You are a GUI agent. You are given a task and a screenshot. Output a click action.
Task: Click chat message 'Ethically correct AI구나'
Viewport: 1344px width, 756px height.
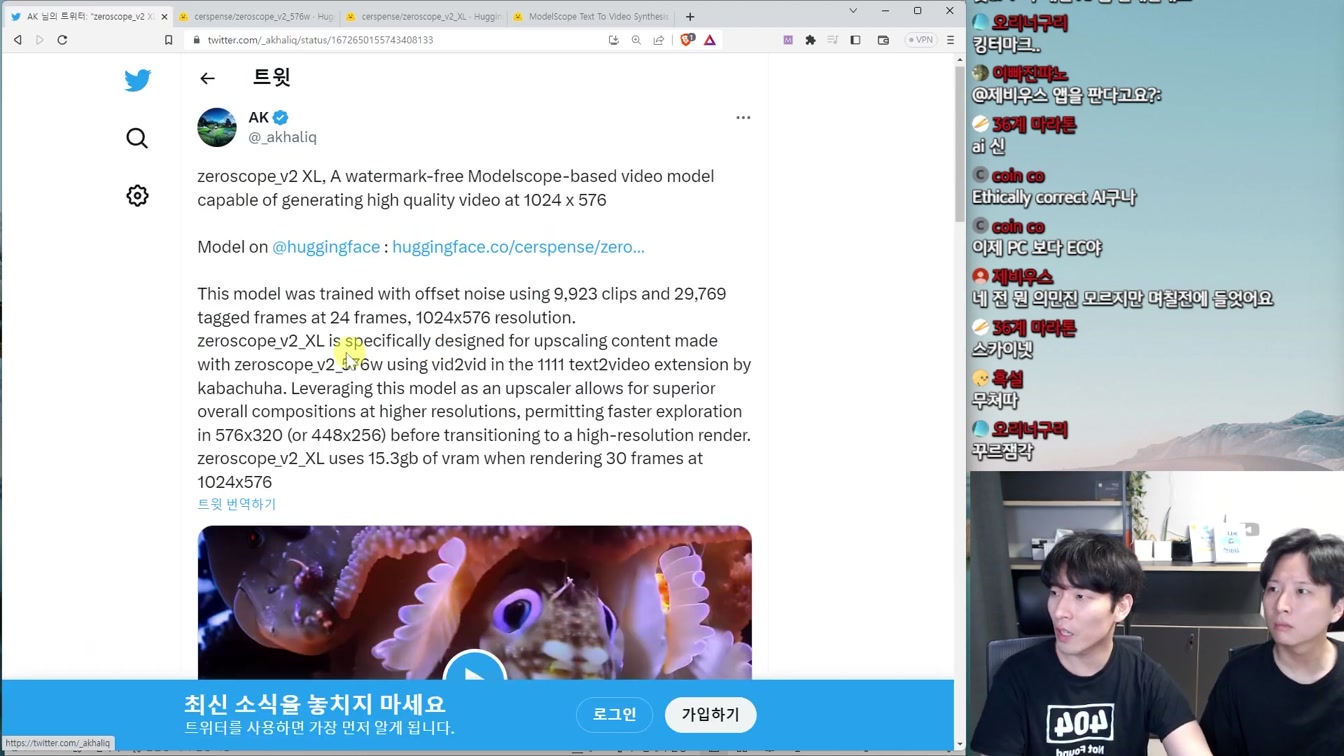point(1054,197)
